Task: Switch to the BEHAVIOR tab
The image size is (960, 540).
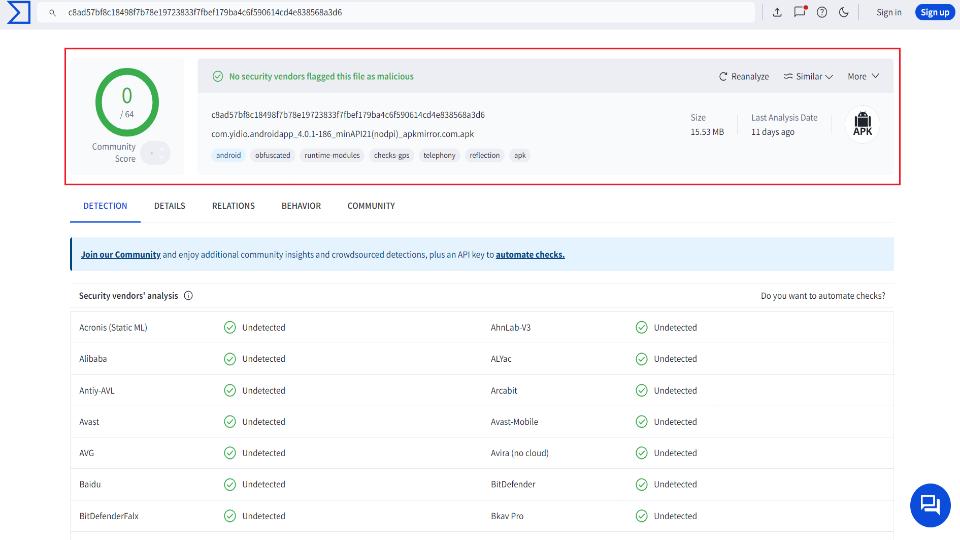Action: pos(301,206)
